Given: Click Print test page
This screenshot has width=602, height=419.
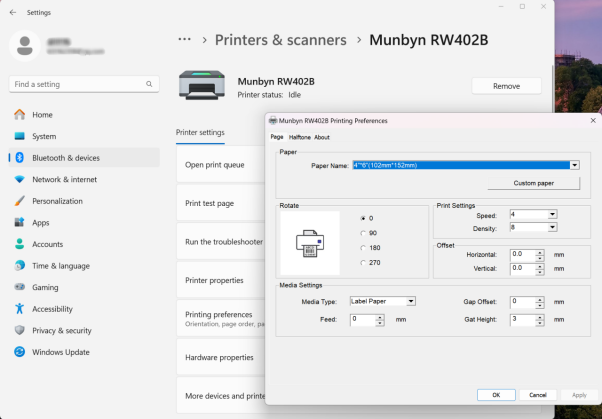Looking at the screenshot, I should click(x=221, y=203).
